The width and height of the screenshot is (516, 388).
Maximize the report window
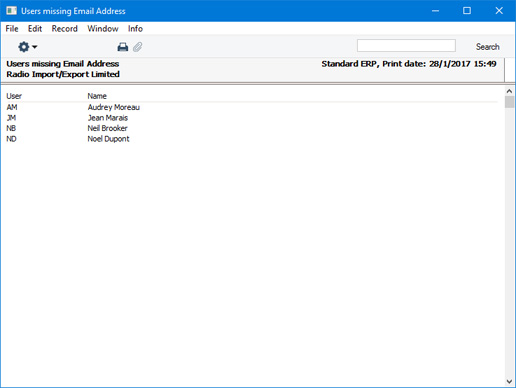(x=467, y=11)
